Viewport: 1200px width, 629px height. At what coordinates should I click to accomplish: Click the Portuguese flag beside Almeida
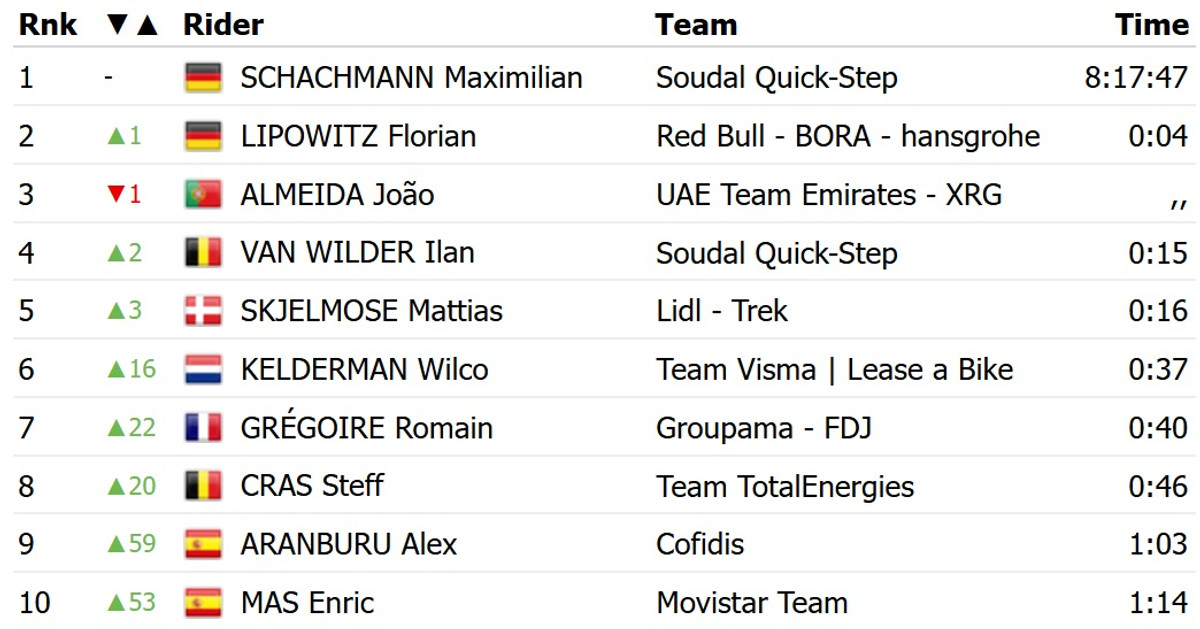pyautogui.click(x=203, y=194)
